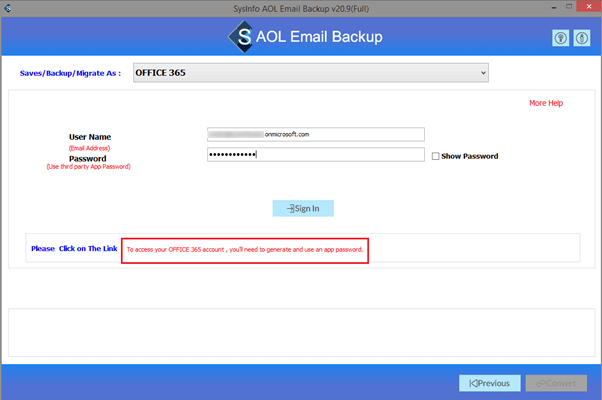Screen dimensions: 602x400
Task: Click the 'Please Click on The Link' text
Action: (x=74, y=249)
